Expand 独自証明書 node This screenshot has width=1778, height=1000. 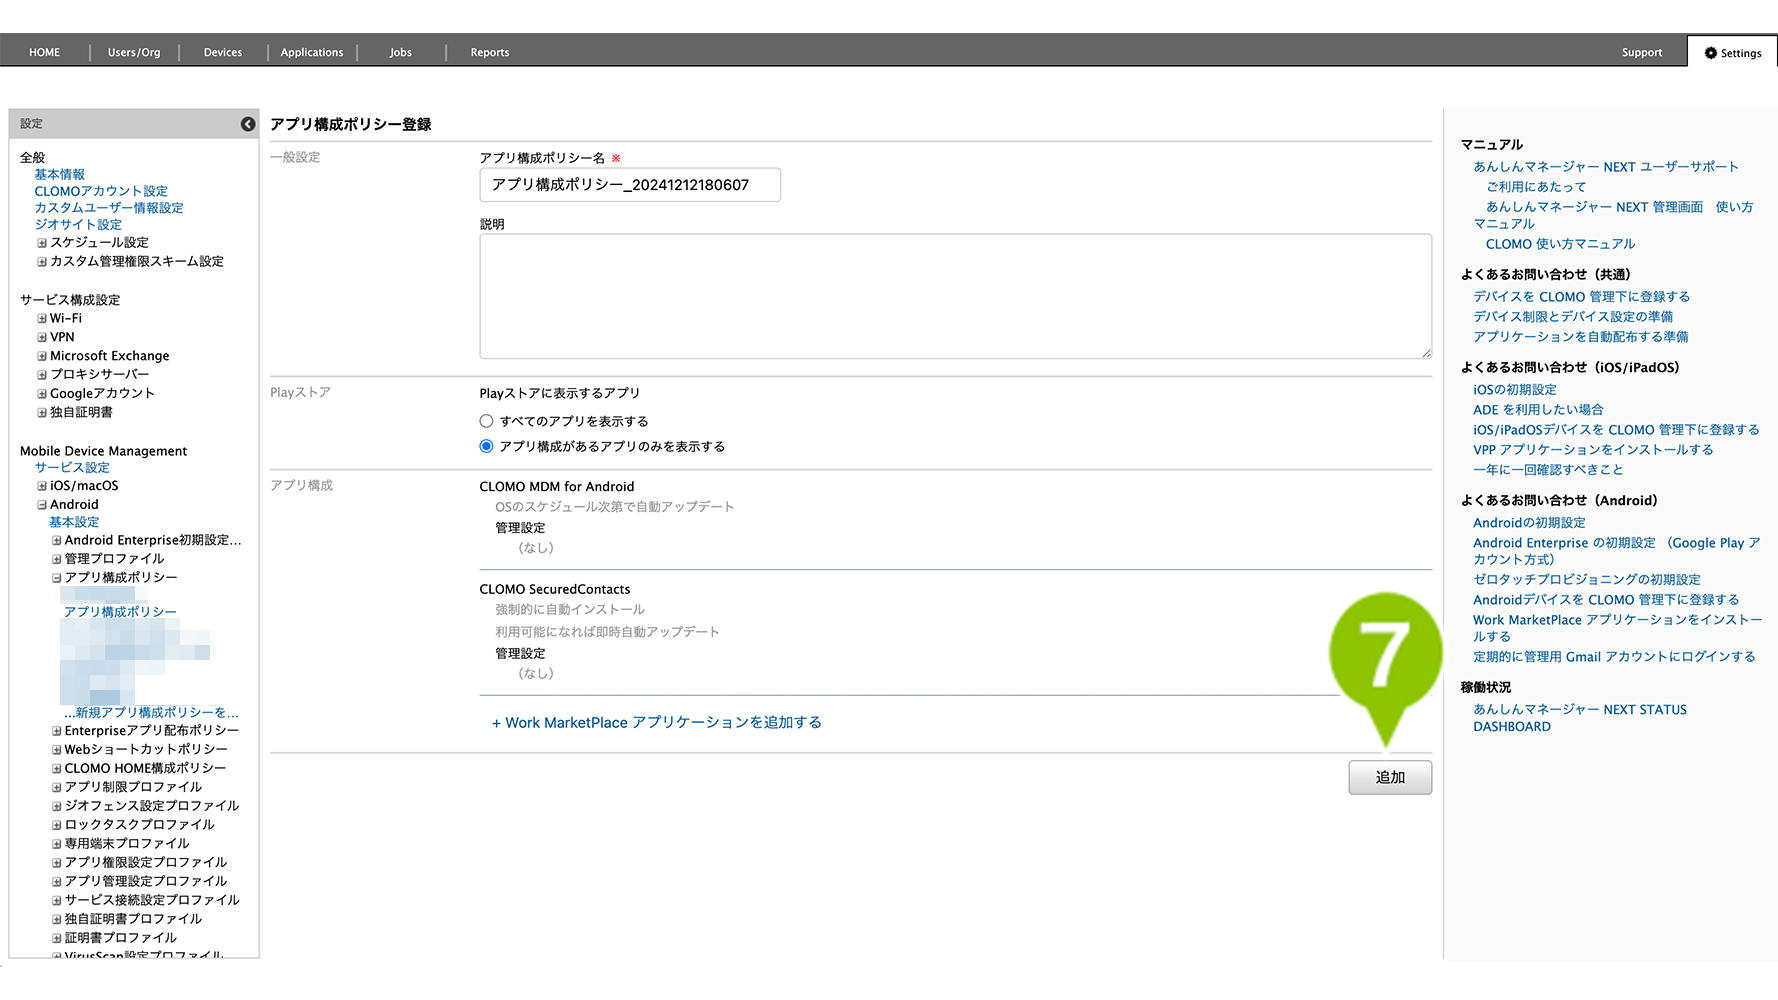point(42,413)
